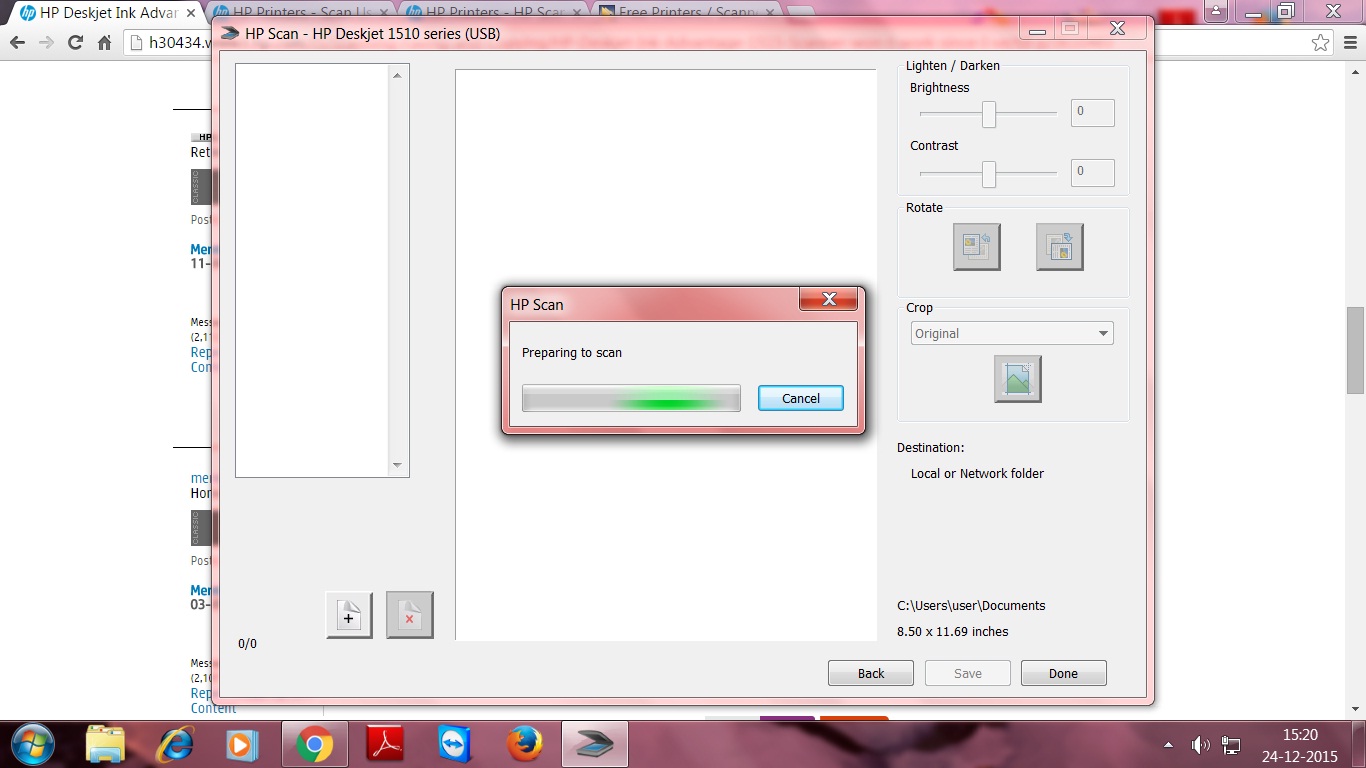Show hidden system tray icons
The image size is (1366, 768).
coord(1168,745)
